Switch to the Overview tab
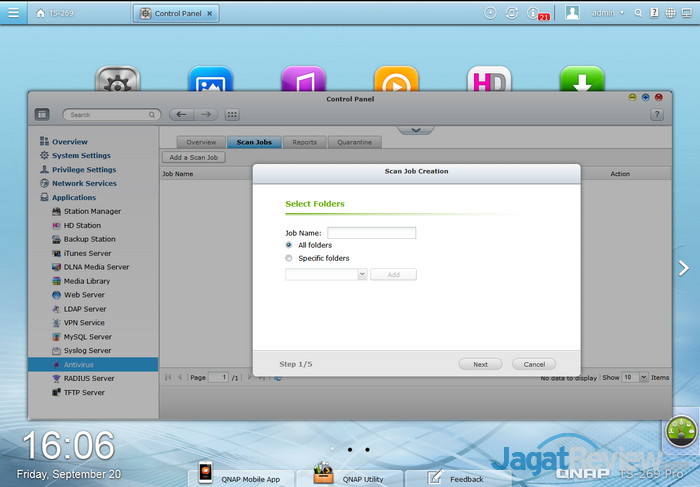The height and width of the screenshot is (487, 700). point(201,142)
